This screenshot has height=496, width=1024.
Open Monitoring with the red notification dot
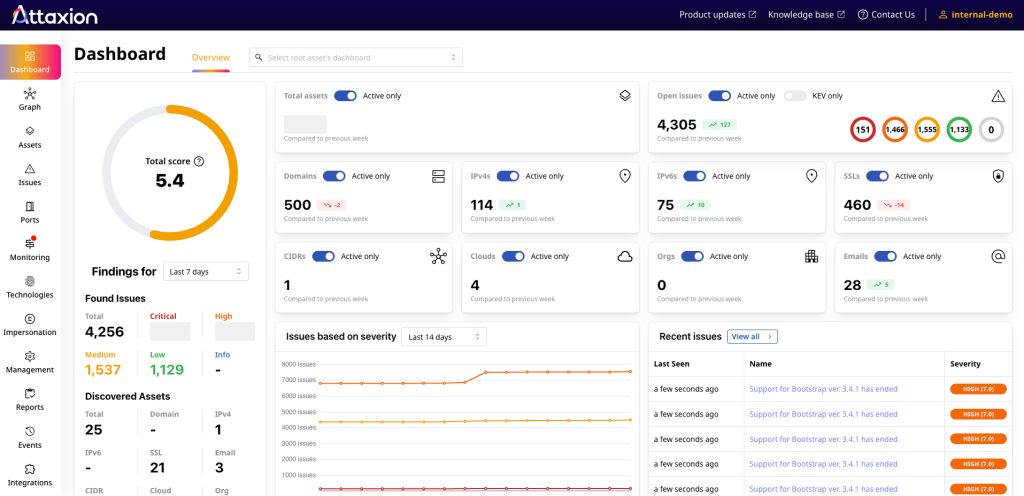(30, 249)
